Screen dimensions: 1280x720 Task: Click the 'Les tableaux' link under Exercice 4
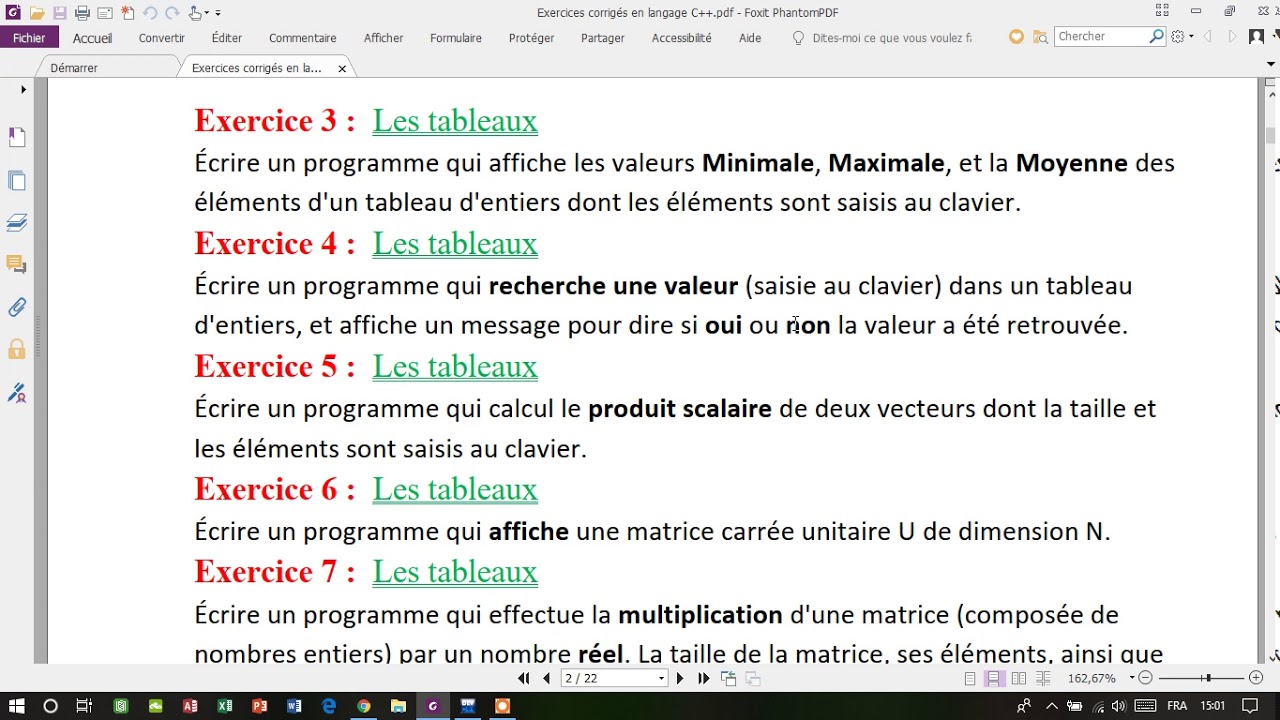pos(455,244)
